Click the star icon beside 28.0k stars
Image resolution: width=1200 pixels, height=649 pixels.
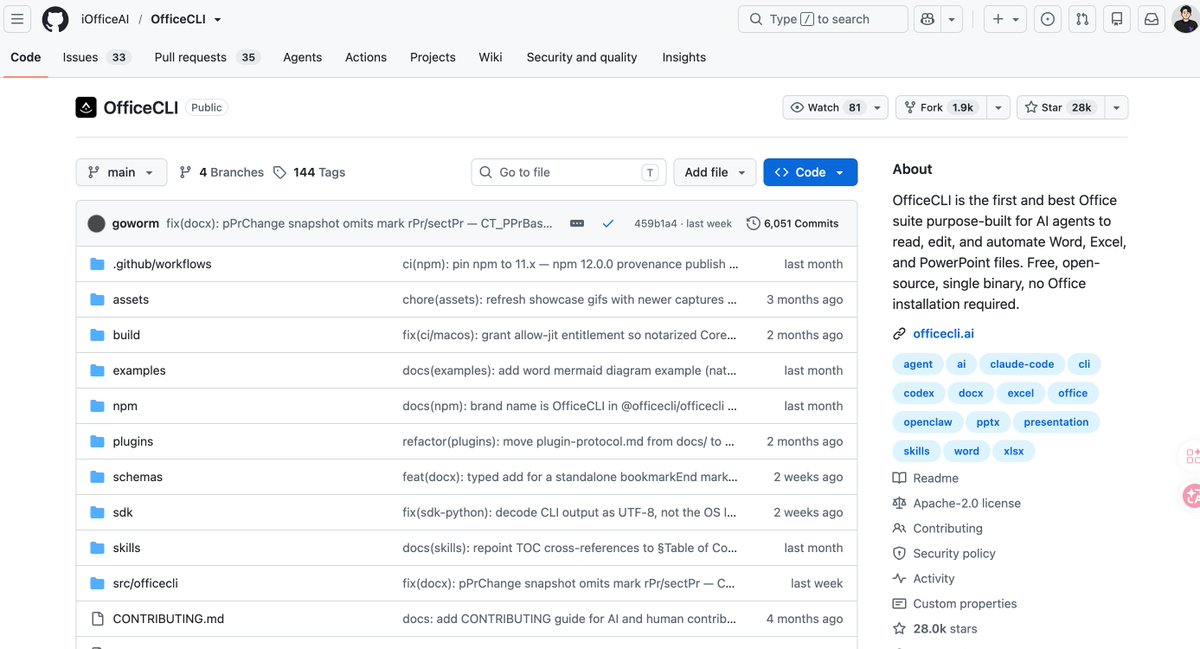pyautogui.click(x=900, y=629)
